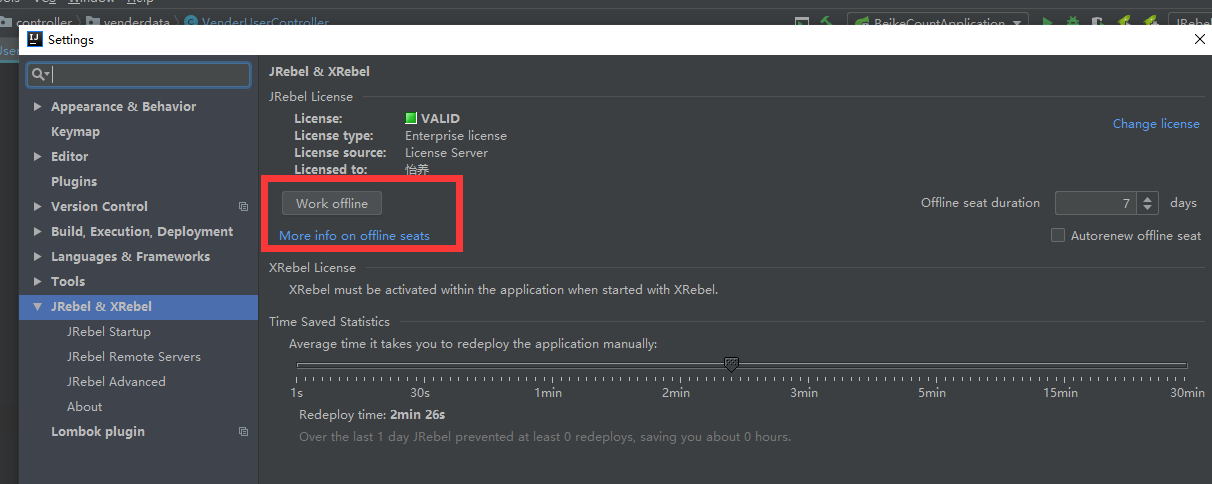
Task: Select Plugins in the settings tree
Action: click(x=74, y=181)
